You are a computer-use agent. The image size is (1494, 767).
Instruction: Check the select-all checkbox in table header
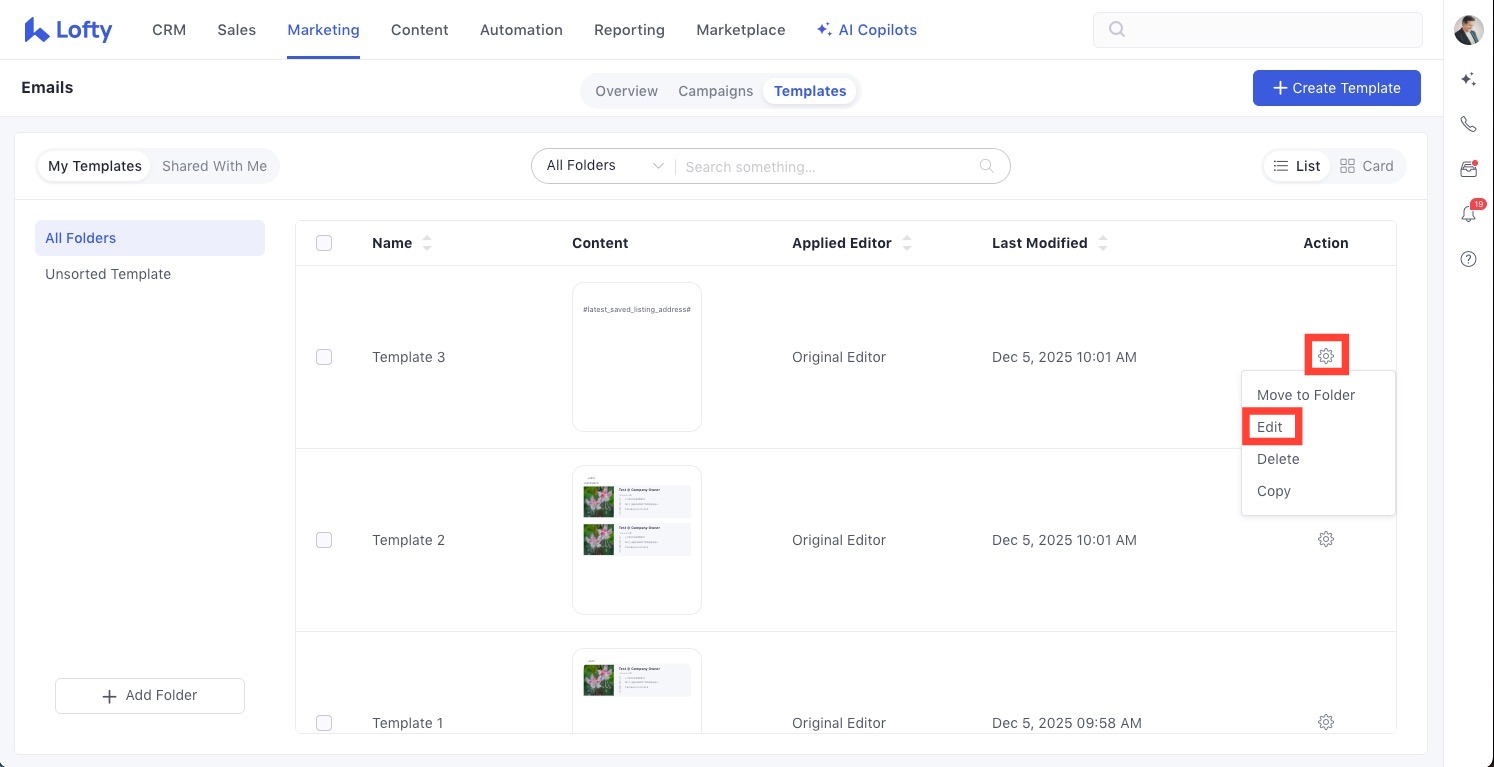point(324,243)
